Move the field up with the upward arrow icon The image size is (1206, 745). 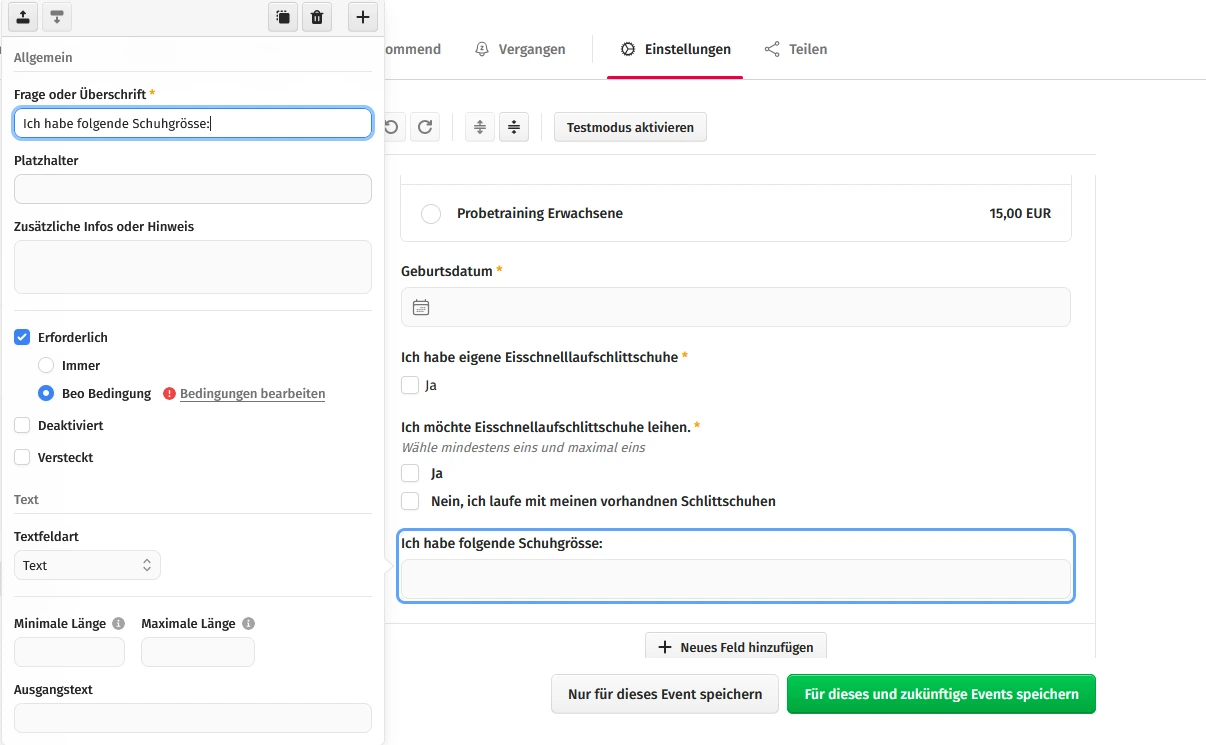22,17
